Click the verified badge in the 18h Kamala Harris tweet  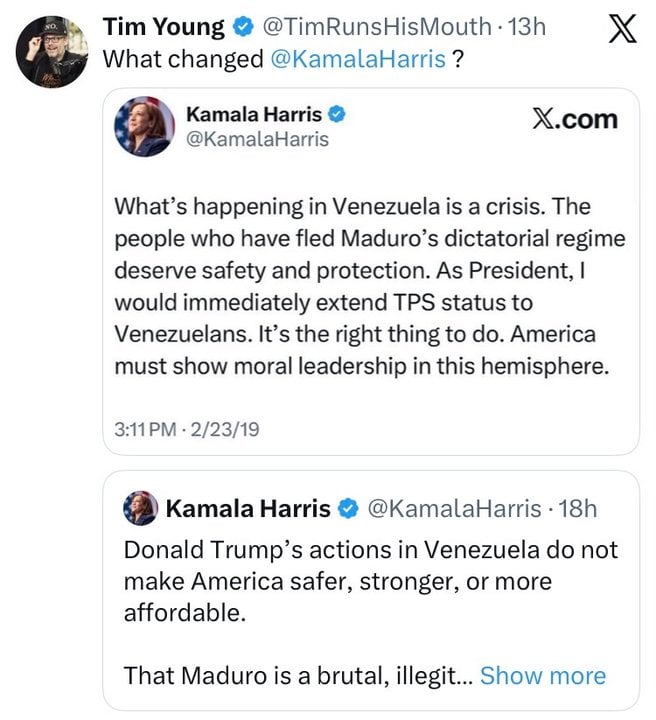pyautogui.click(x=348, y=509)
